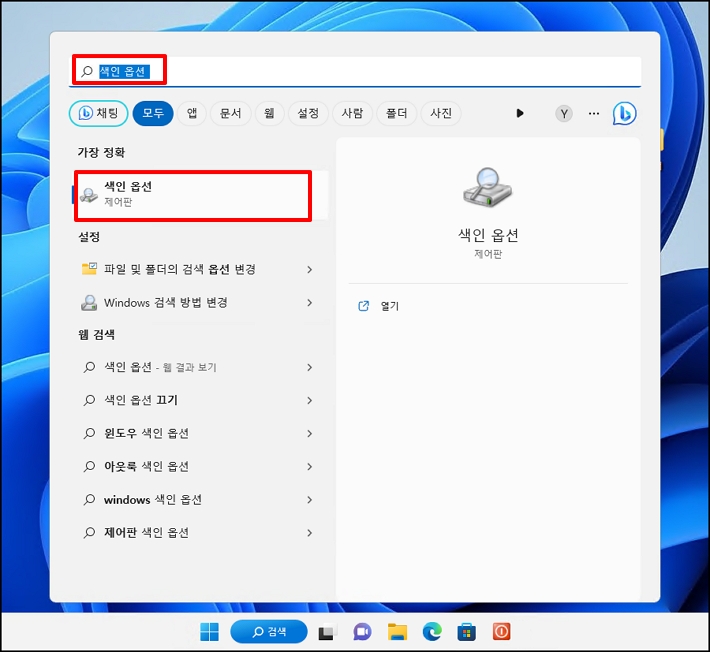Expand chevron for 파일 및 폴더의 검색 옵션 변경
This screenshot has width=710, height=652.
[310, 269]
